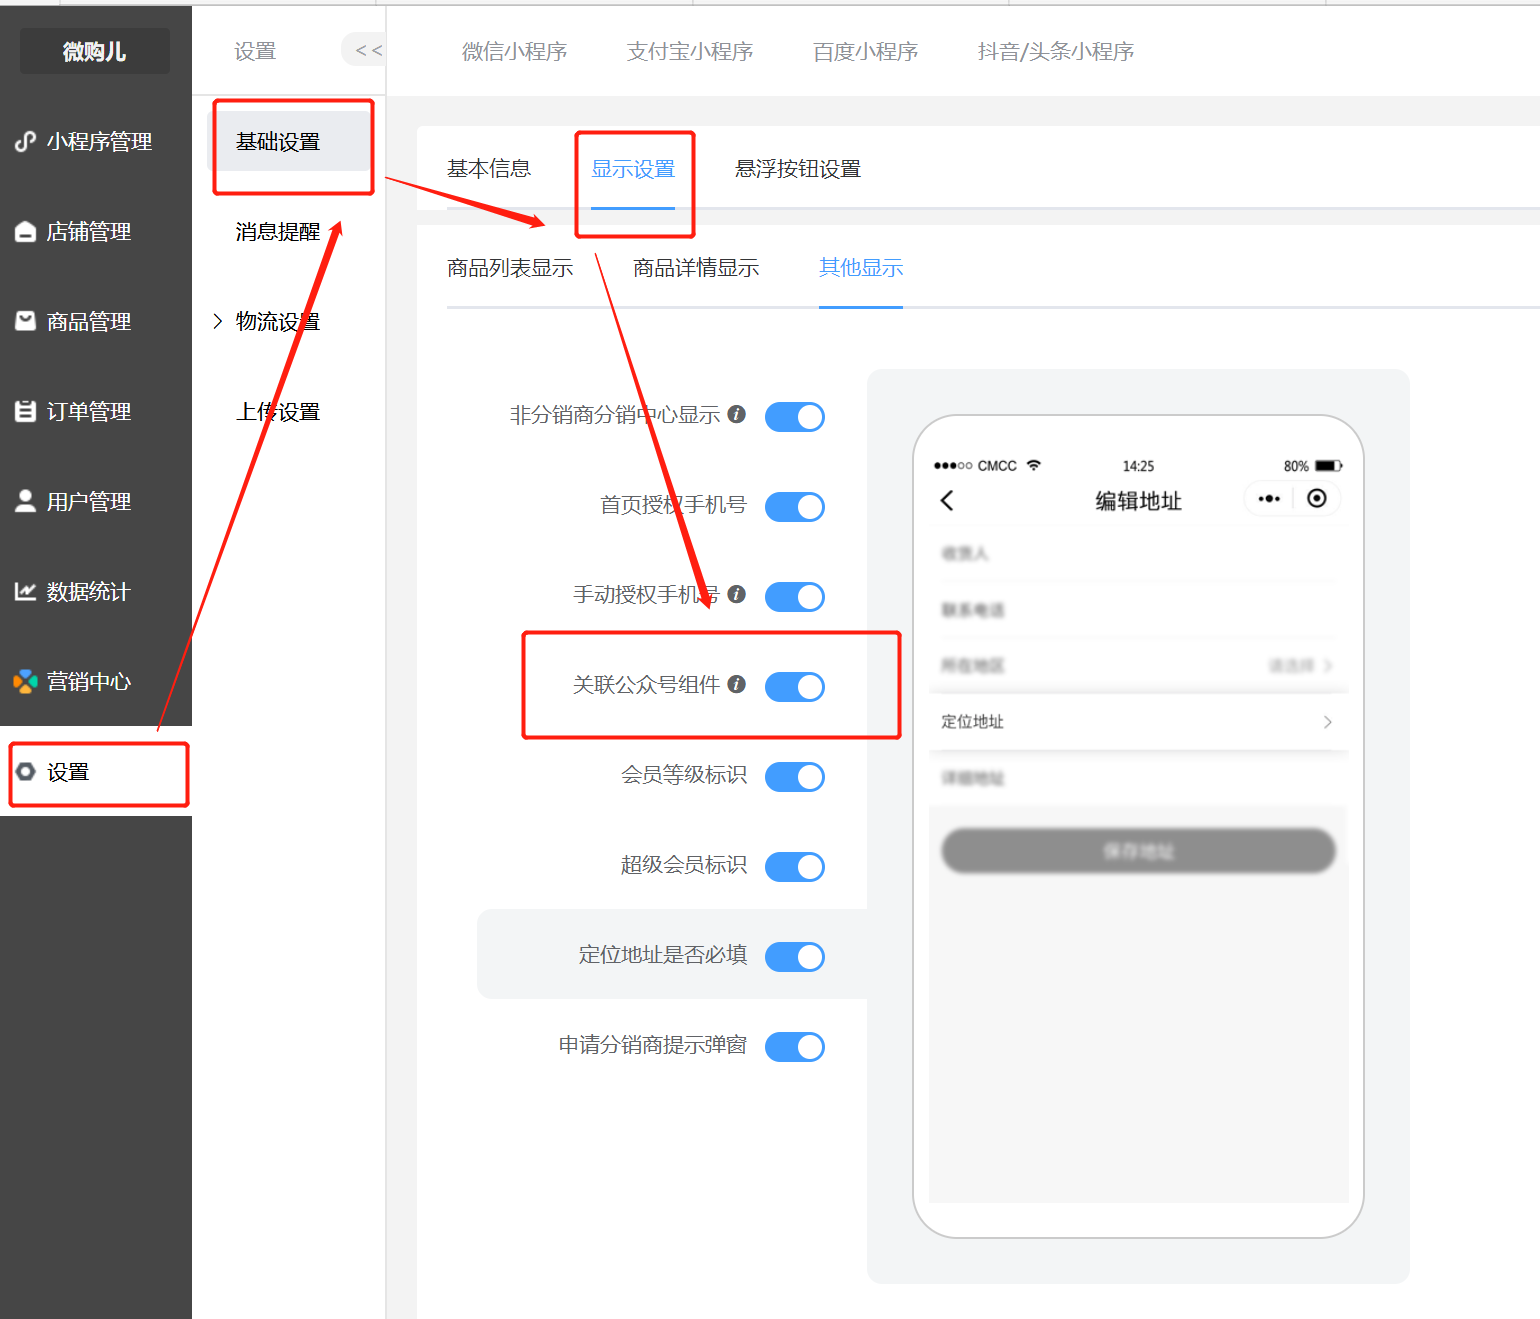Click the CMCC carrier text in phone preview

997,466
